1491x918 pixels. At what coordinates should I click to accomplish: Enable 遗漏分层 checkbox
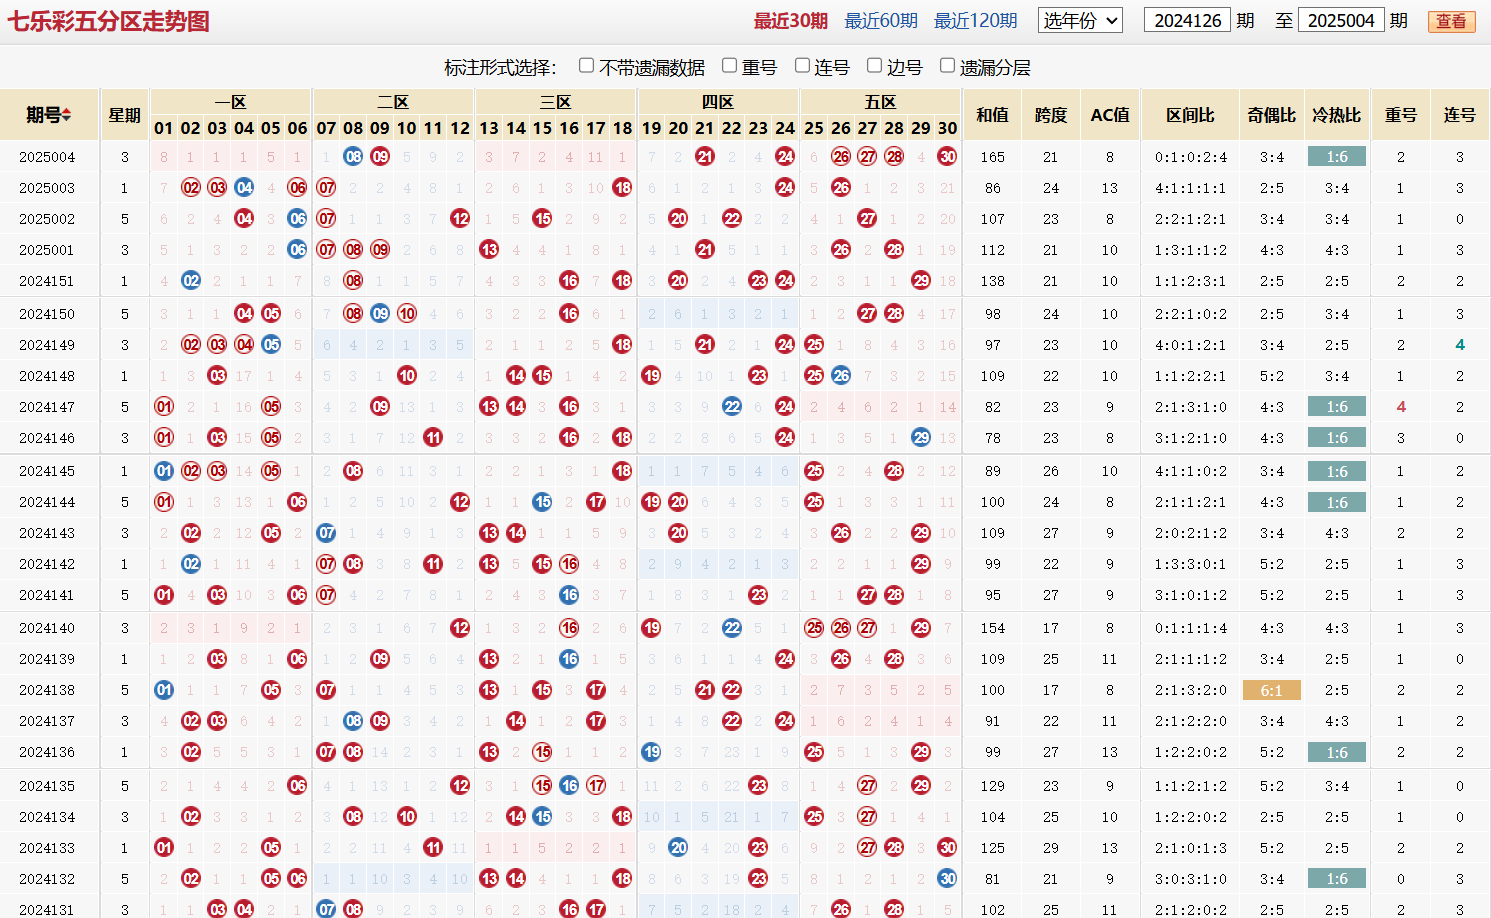(948, 66)
